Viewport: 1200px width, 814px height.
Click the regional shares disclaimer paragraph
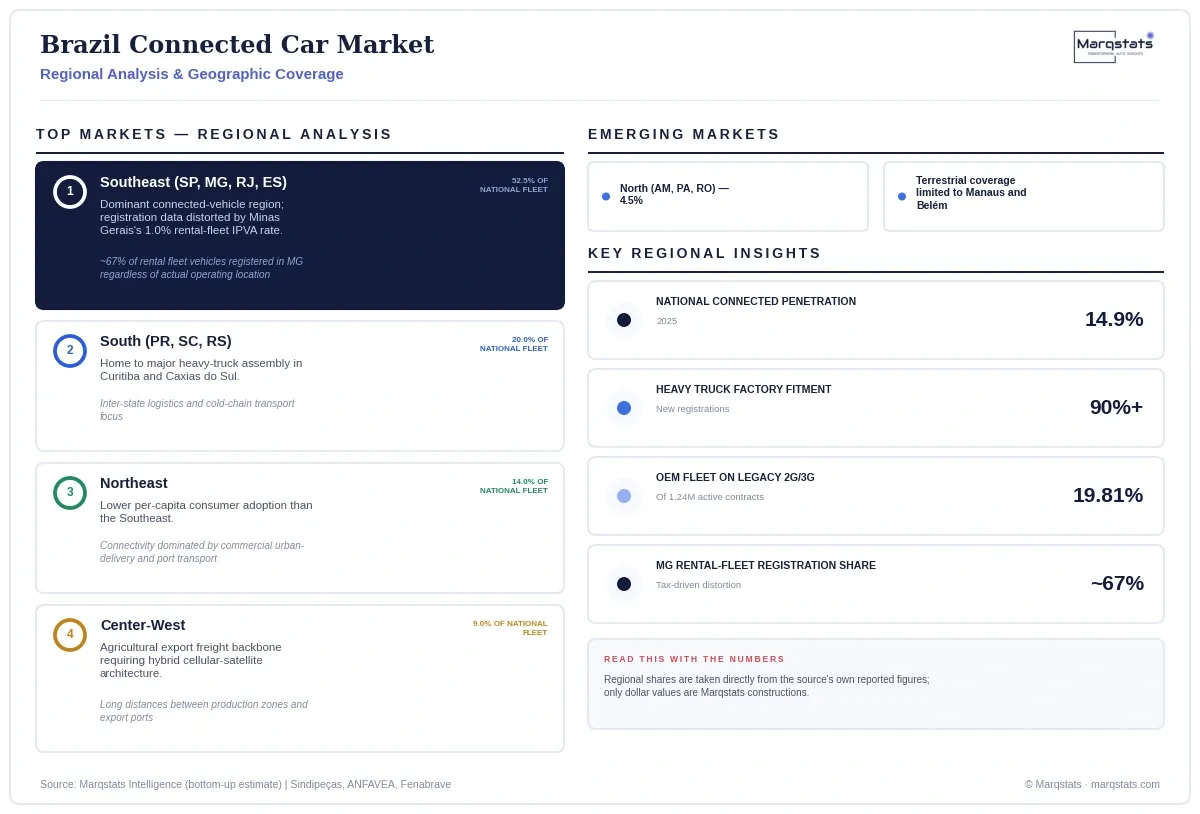point(767,686)
